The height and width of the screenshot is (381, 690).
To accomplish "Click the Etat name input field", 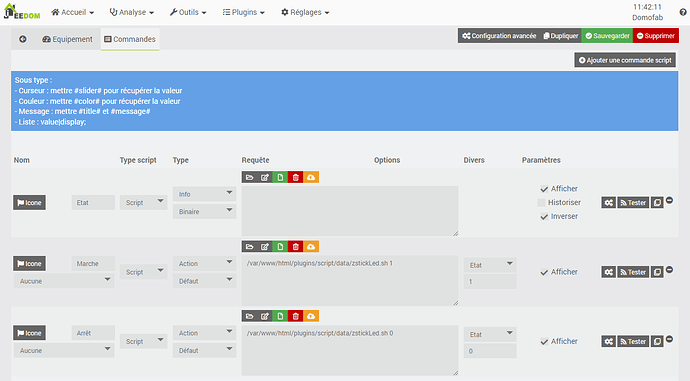I will [x=93, y=202].
